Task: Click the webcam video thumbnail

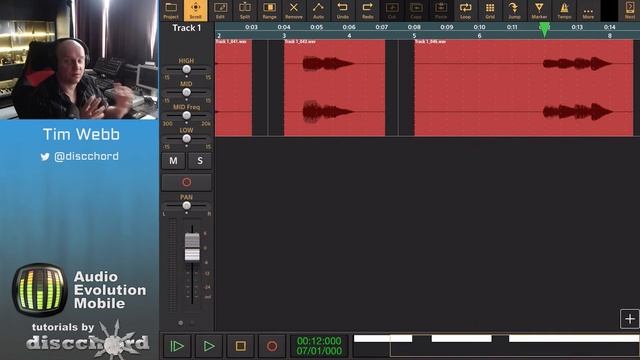Action: pyautogui.click(x=79, y=60)
